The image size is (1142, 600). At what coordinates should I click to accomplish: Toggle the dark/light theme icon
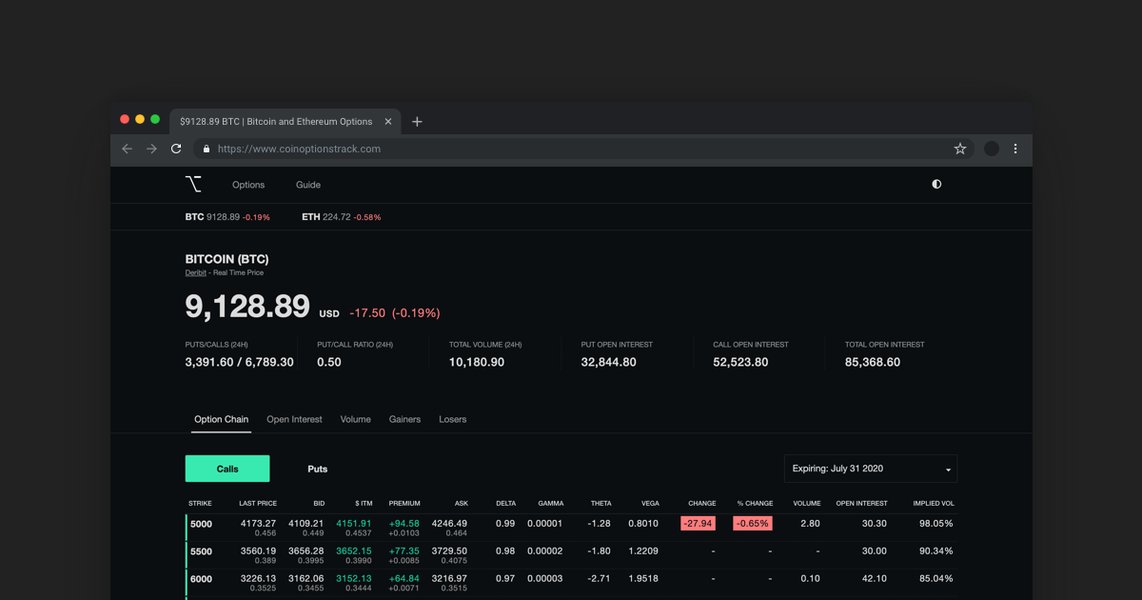coord(937,184)
